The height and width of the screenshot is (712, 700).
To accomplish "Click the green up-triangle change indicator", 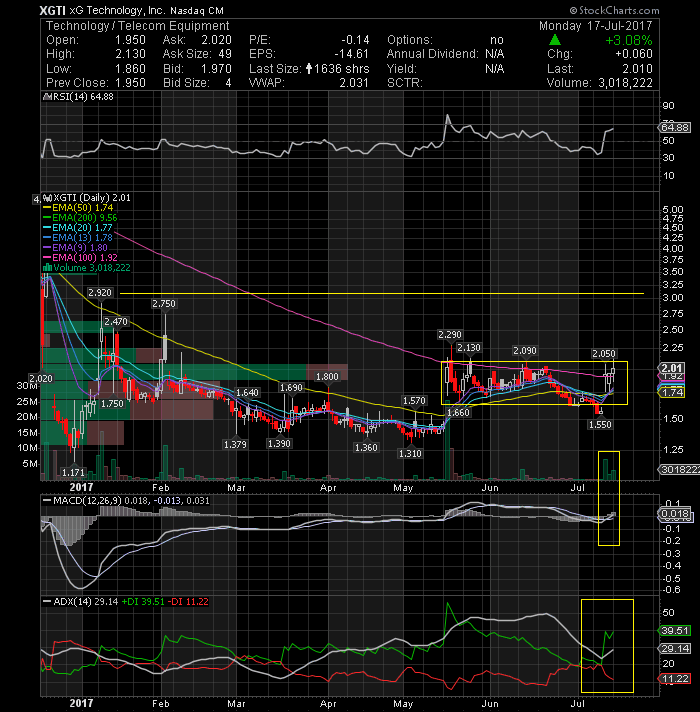I will [x=555, y=40].
